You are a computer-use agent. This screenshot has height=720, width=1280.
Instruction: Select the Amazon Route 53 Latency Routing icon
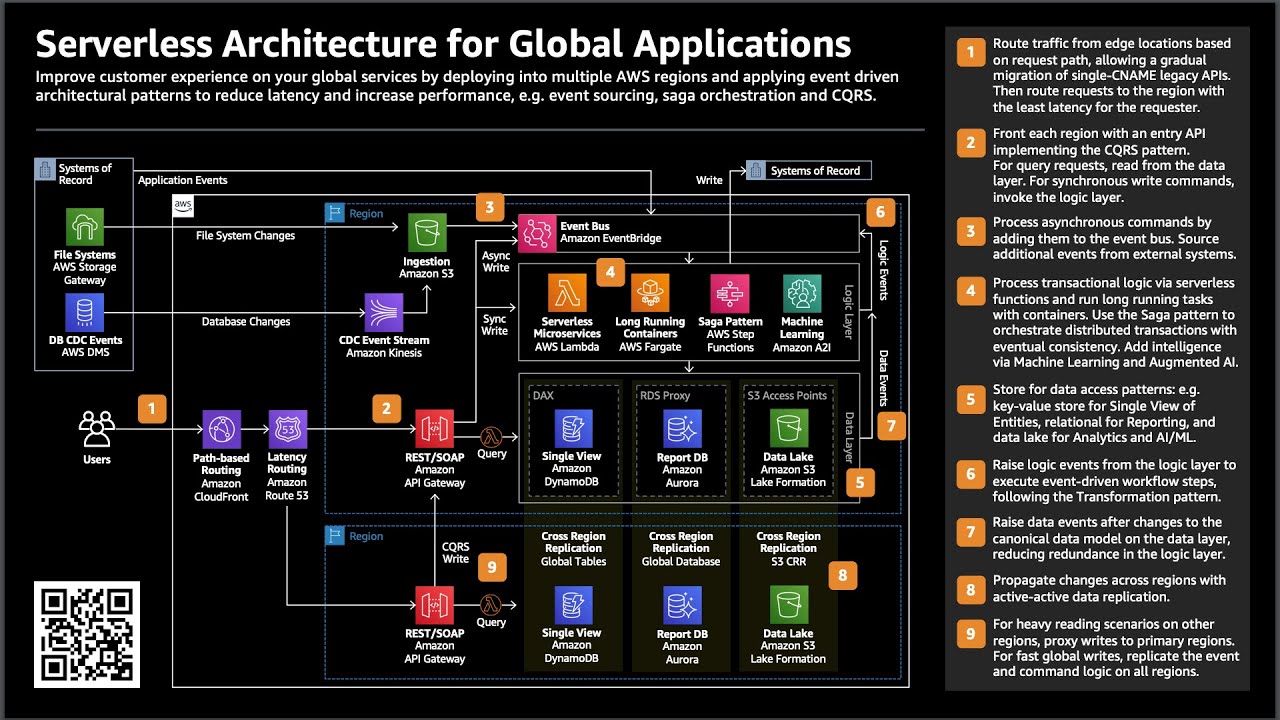point(287,430)
